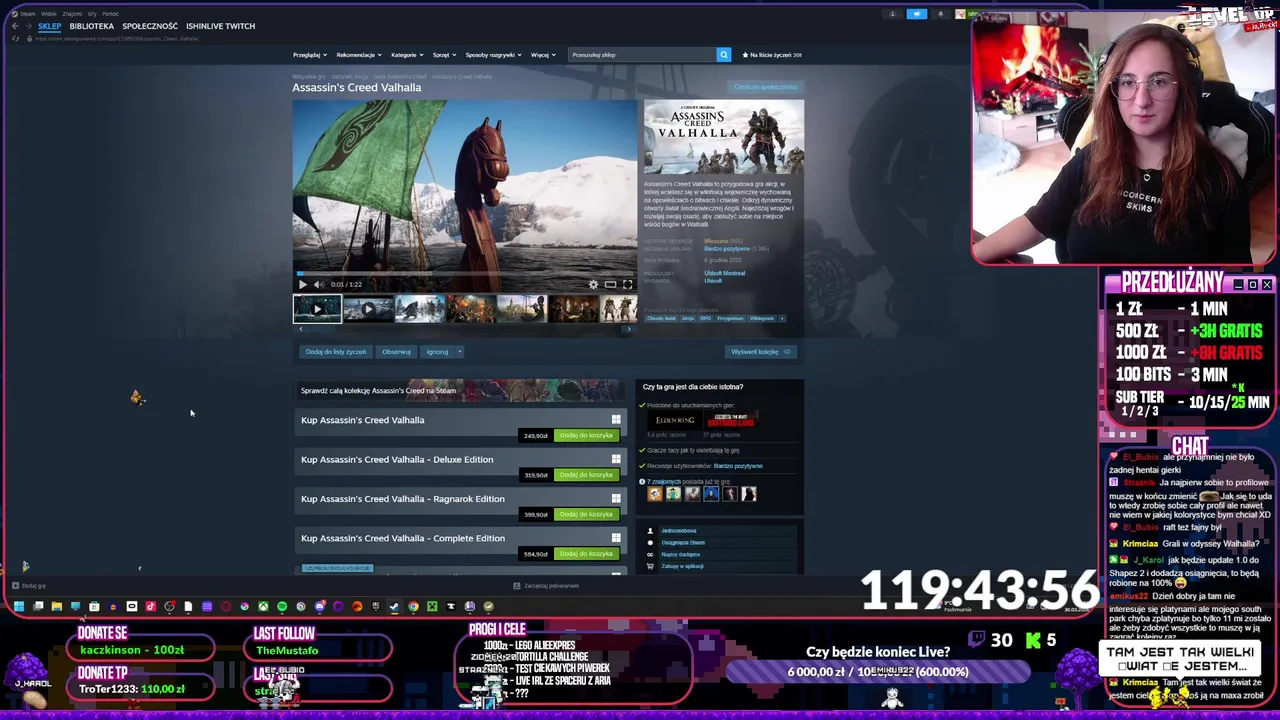The height and width of the screenshot is (720, 1280).
Task: Go to the SPOŁECZNOŚĆ tab
Action: pyautogui.click(x=150, y=26)
